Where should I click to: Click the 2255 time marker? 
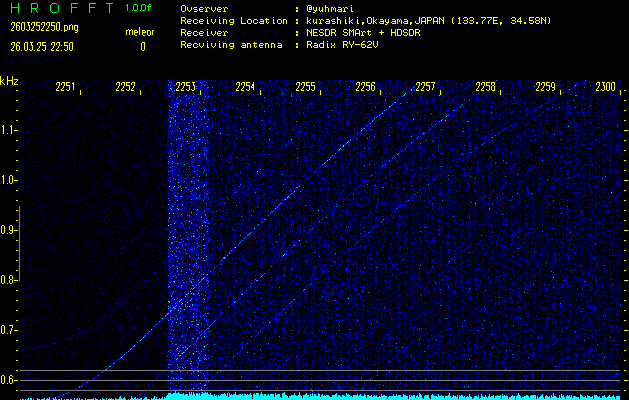pyautogui.click(x=306, y=88)
